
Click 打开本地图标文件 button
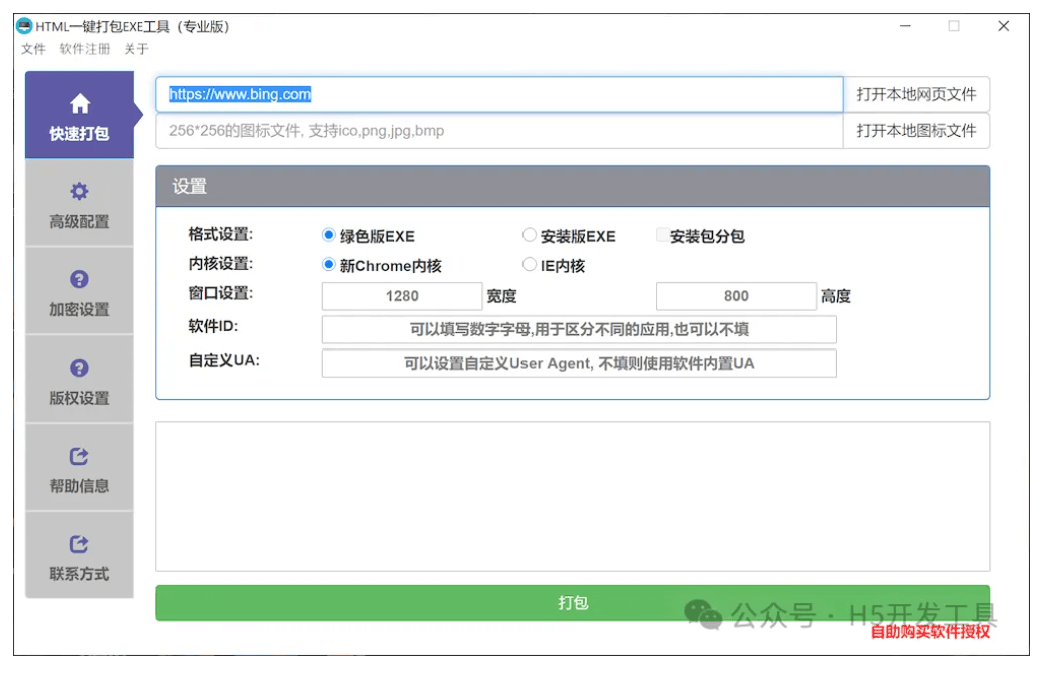click(916, 131)
